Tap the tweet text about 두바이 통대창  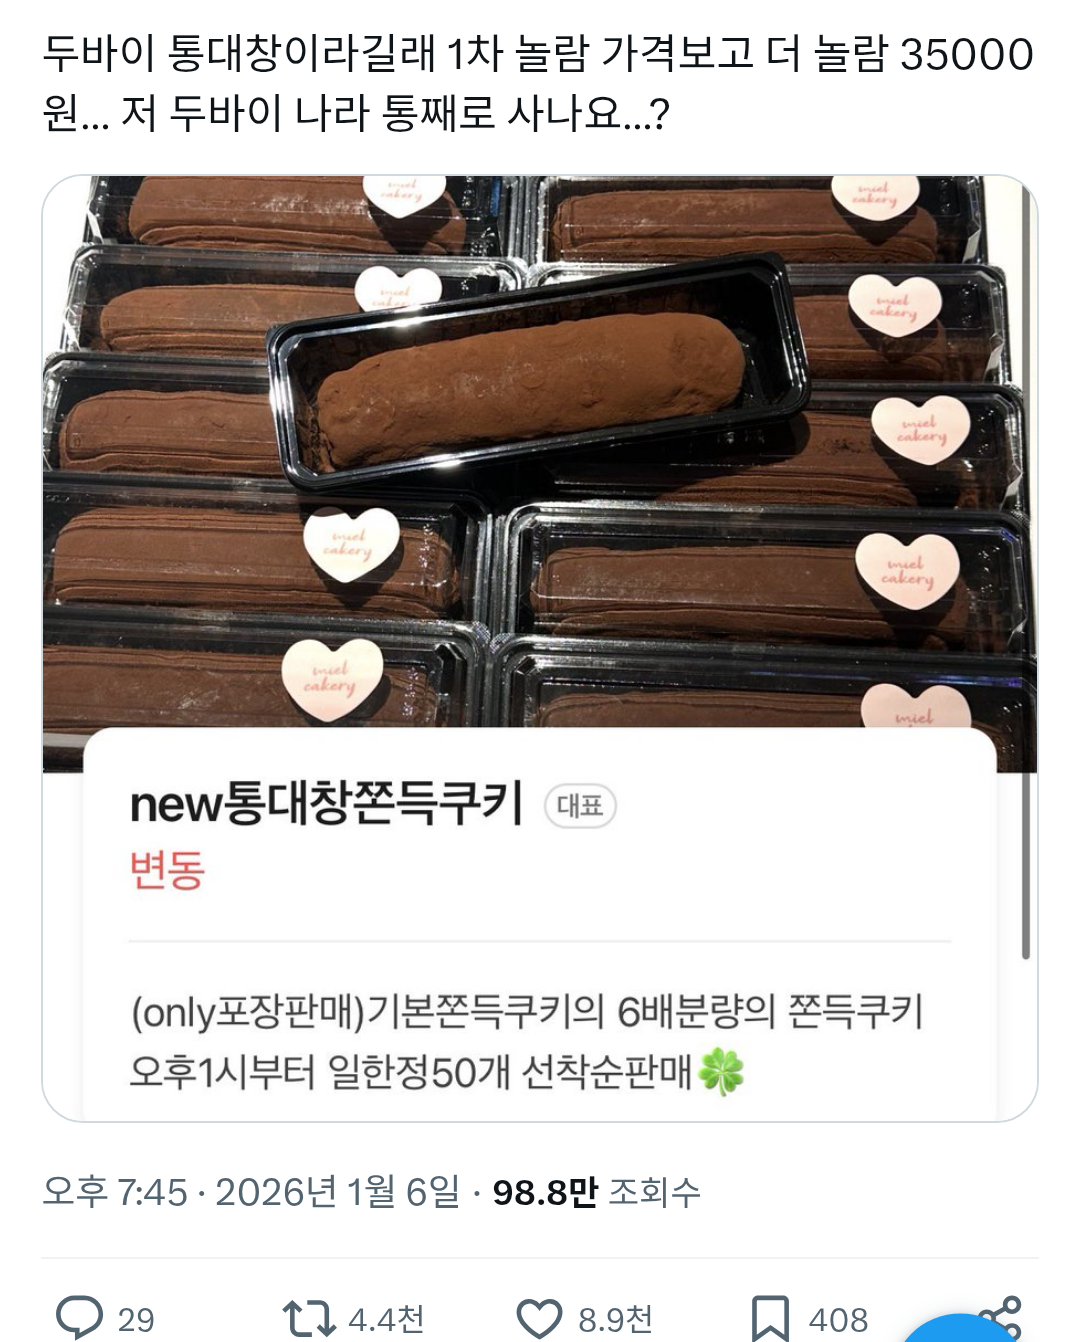coord(538,83)
